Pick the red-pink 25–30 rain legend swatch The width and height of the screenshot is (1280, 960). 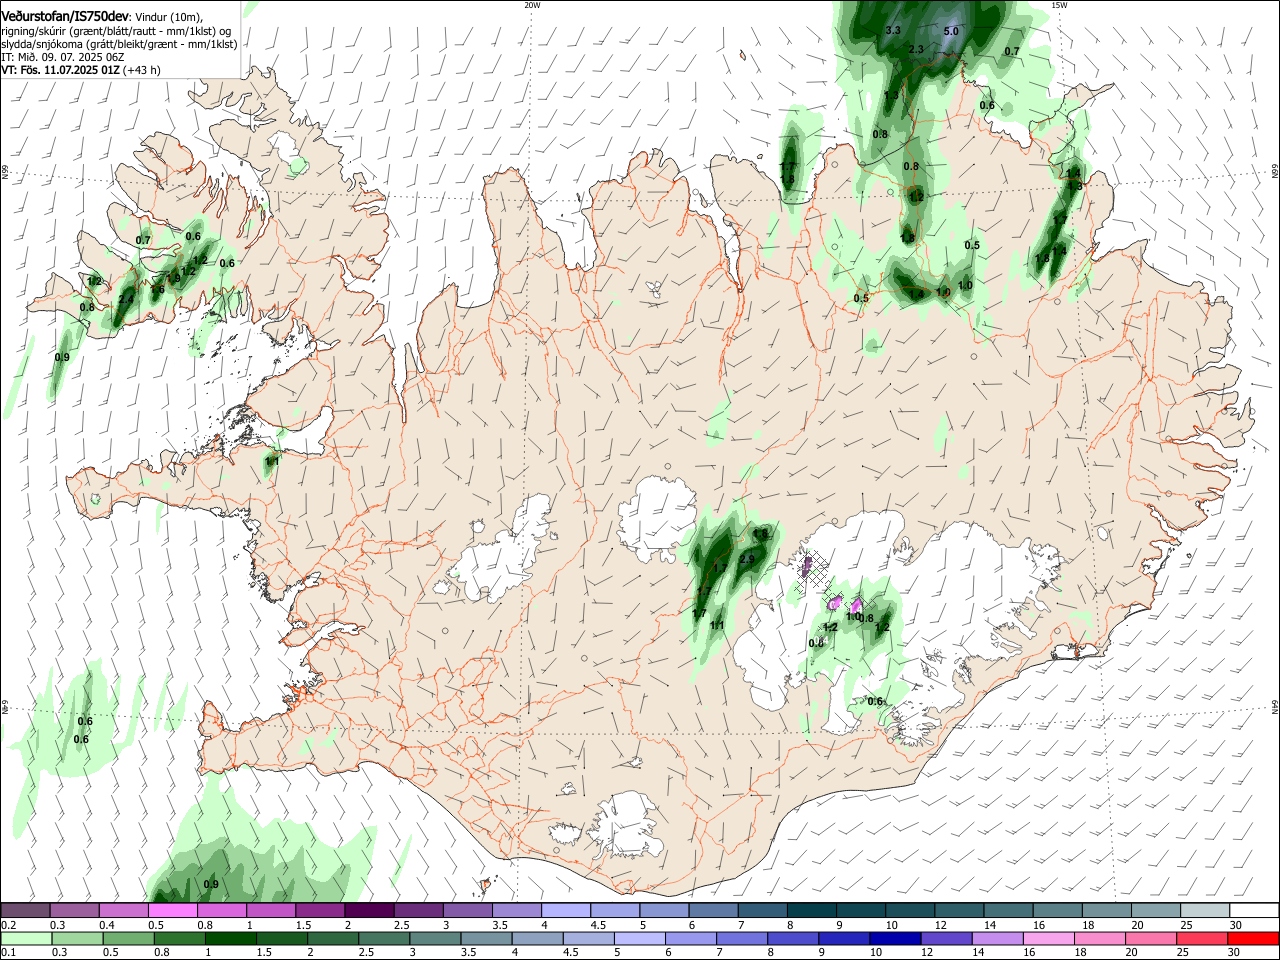[x=1202, y=938]
